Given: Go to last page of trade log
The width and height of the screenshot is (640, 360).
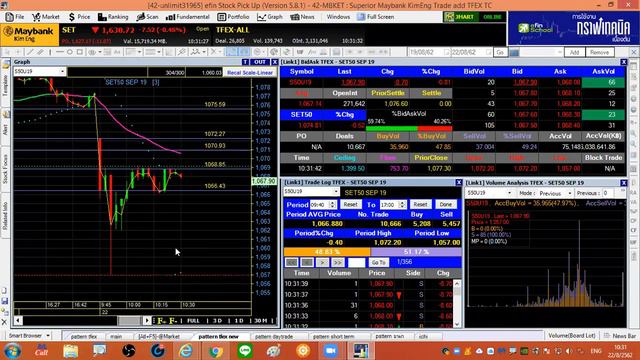Looking at the screenshot, I should pos(338,262).
